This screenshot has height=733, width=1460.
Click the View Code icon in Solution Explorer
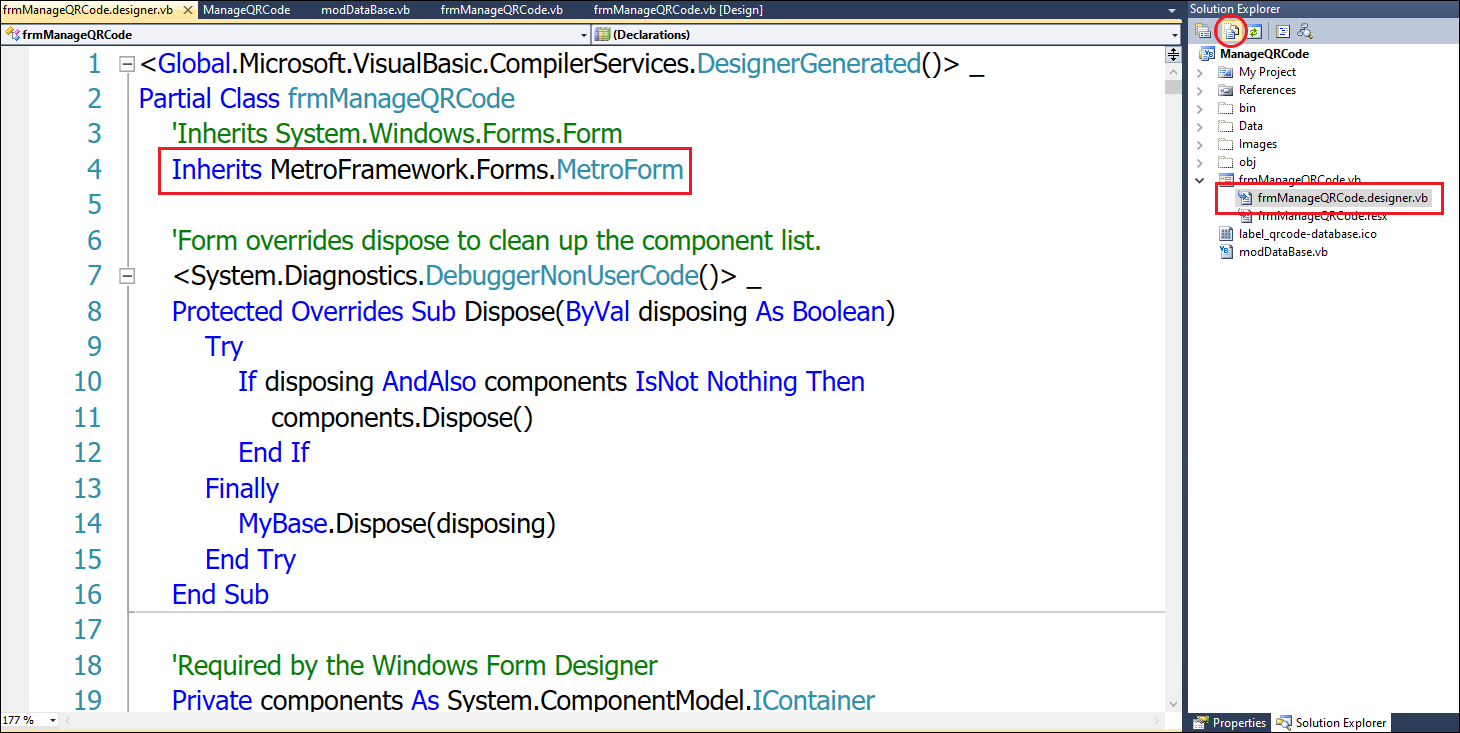(x=1283, y=32)
